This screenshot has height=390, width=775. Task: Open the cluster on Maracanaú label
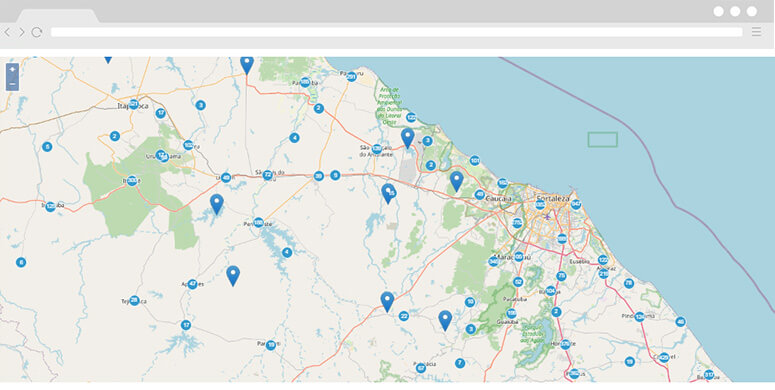(518, 257)
